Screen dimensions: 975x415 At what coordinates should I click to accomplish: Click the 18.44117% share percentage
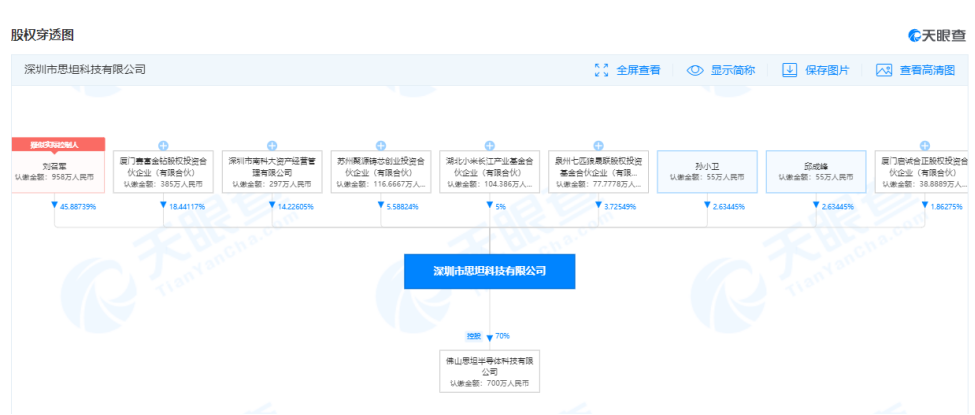(x=187, y=207)
